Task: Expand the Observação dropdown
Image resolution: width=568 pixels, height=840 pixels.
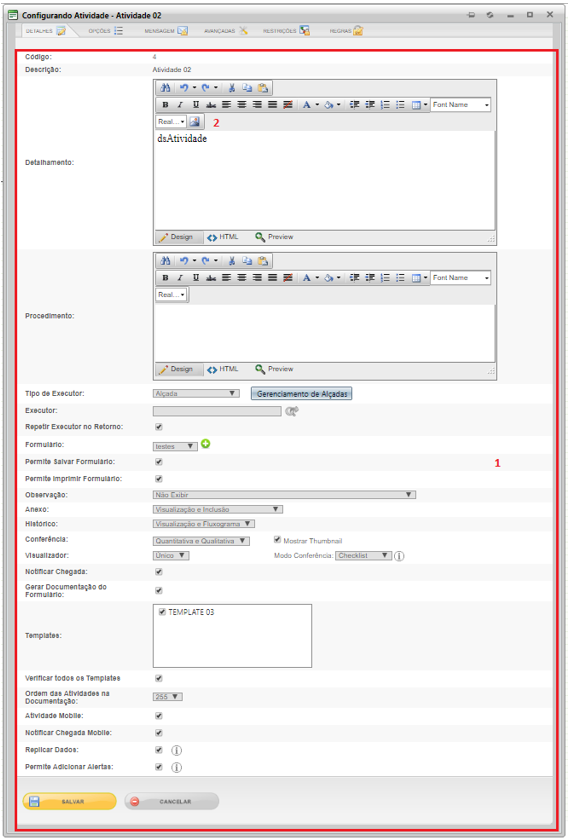Action: click(x=284, y=495)
